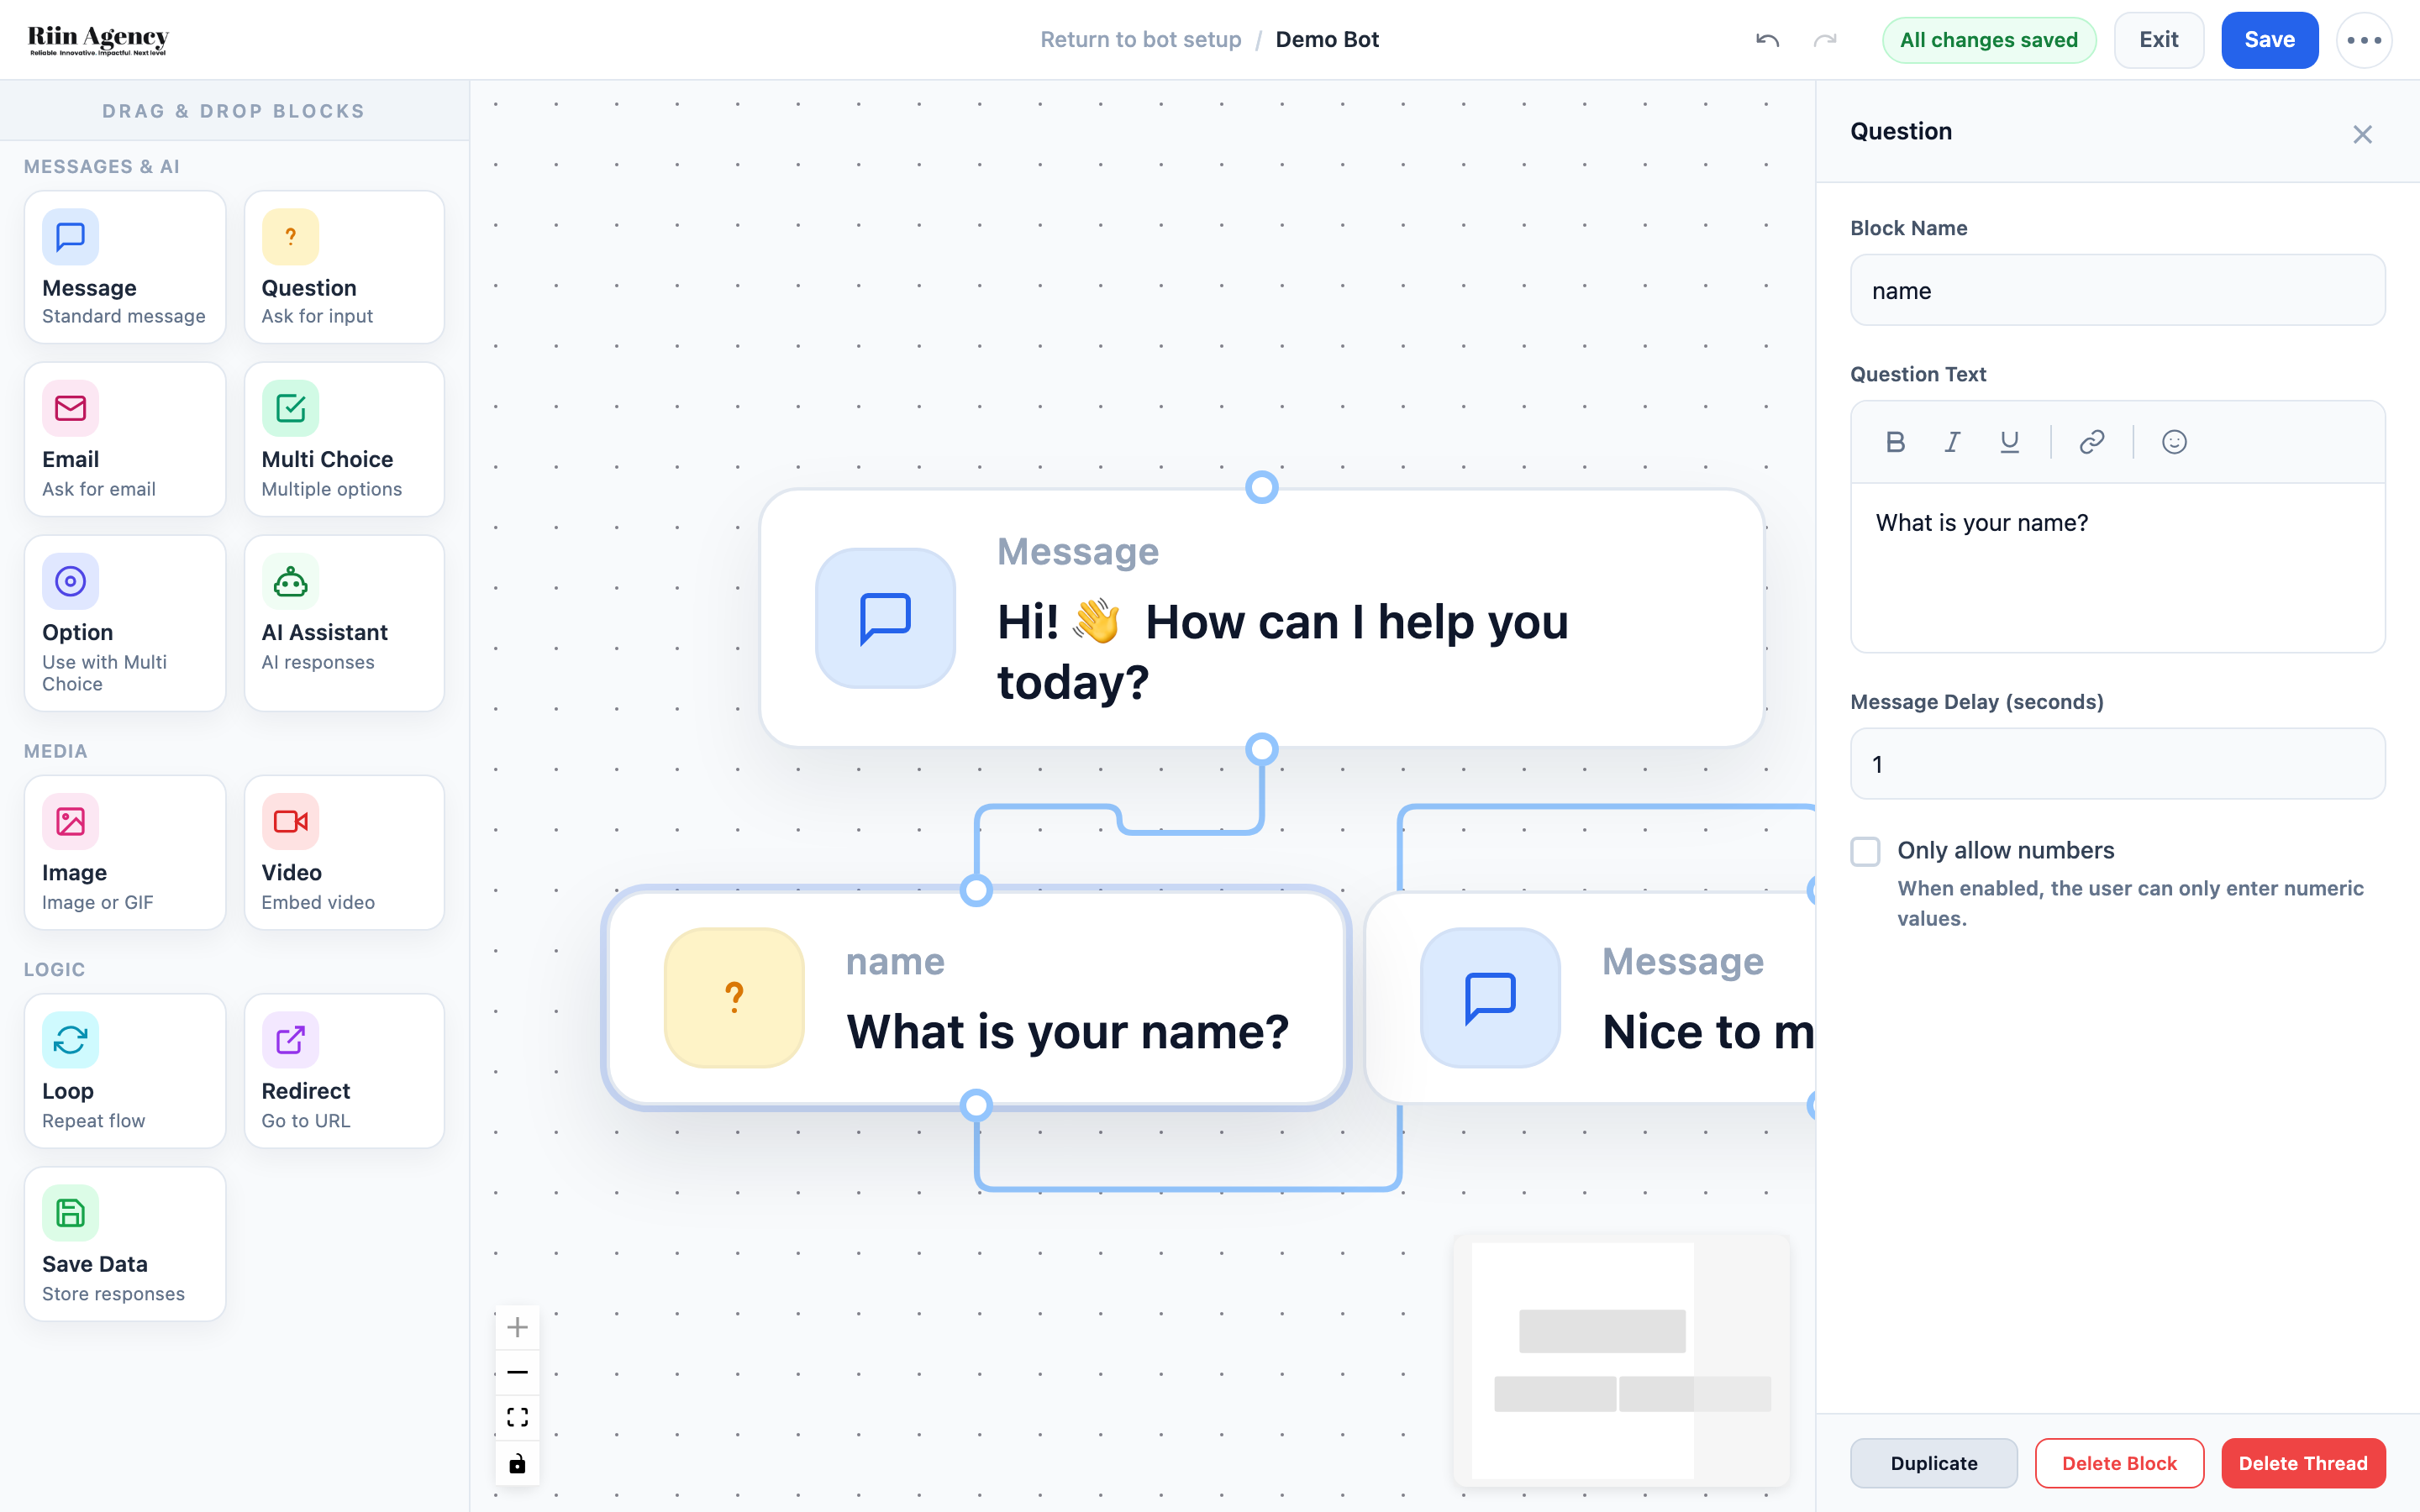Click the 'All changes saved' status badge
Image resolution: width=2420 pixels, height=1512 pixels.
pos(1988,40)
